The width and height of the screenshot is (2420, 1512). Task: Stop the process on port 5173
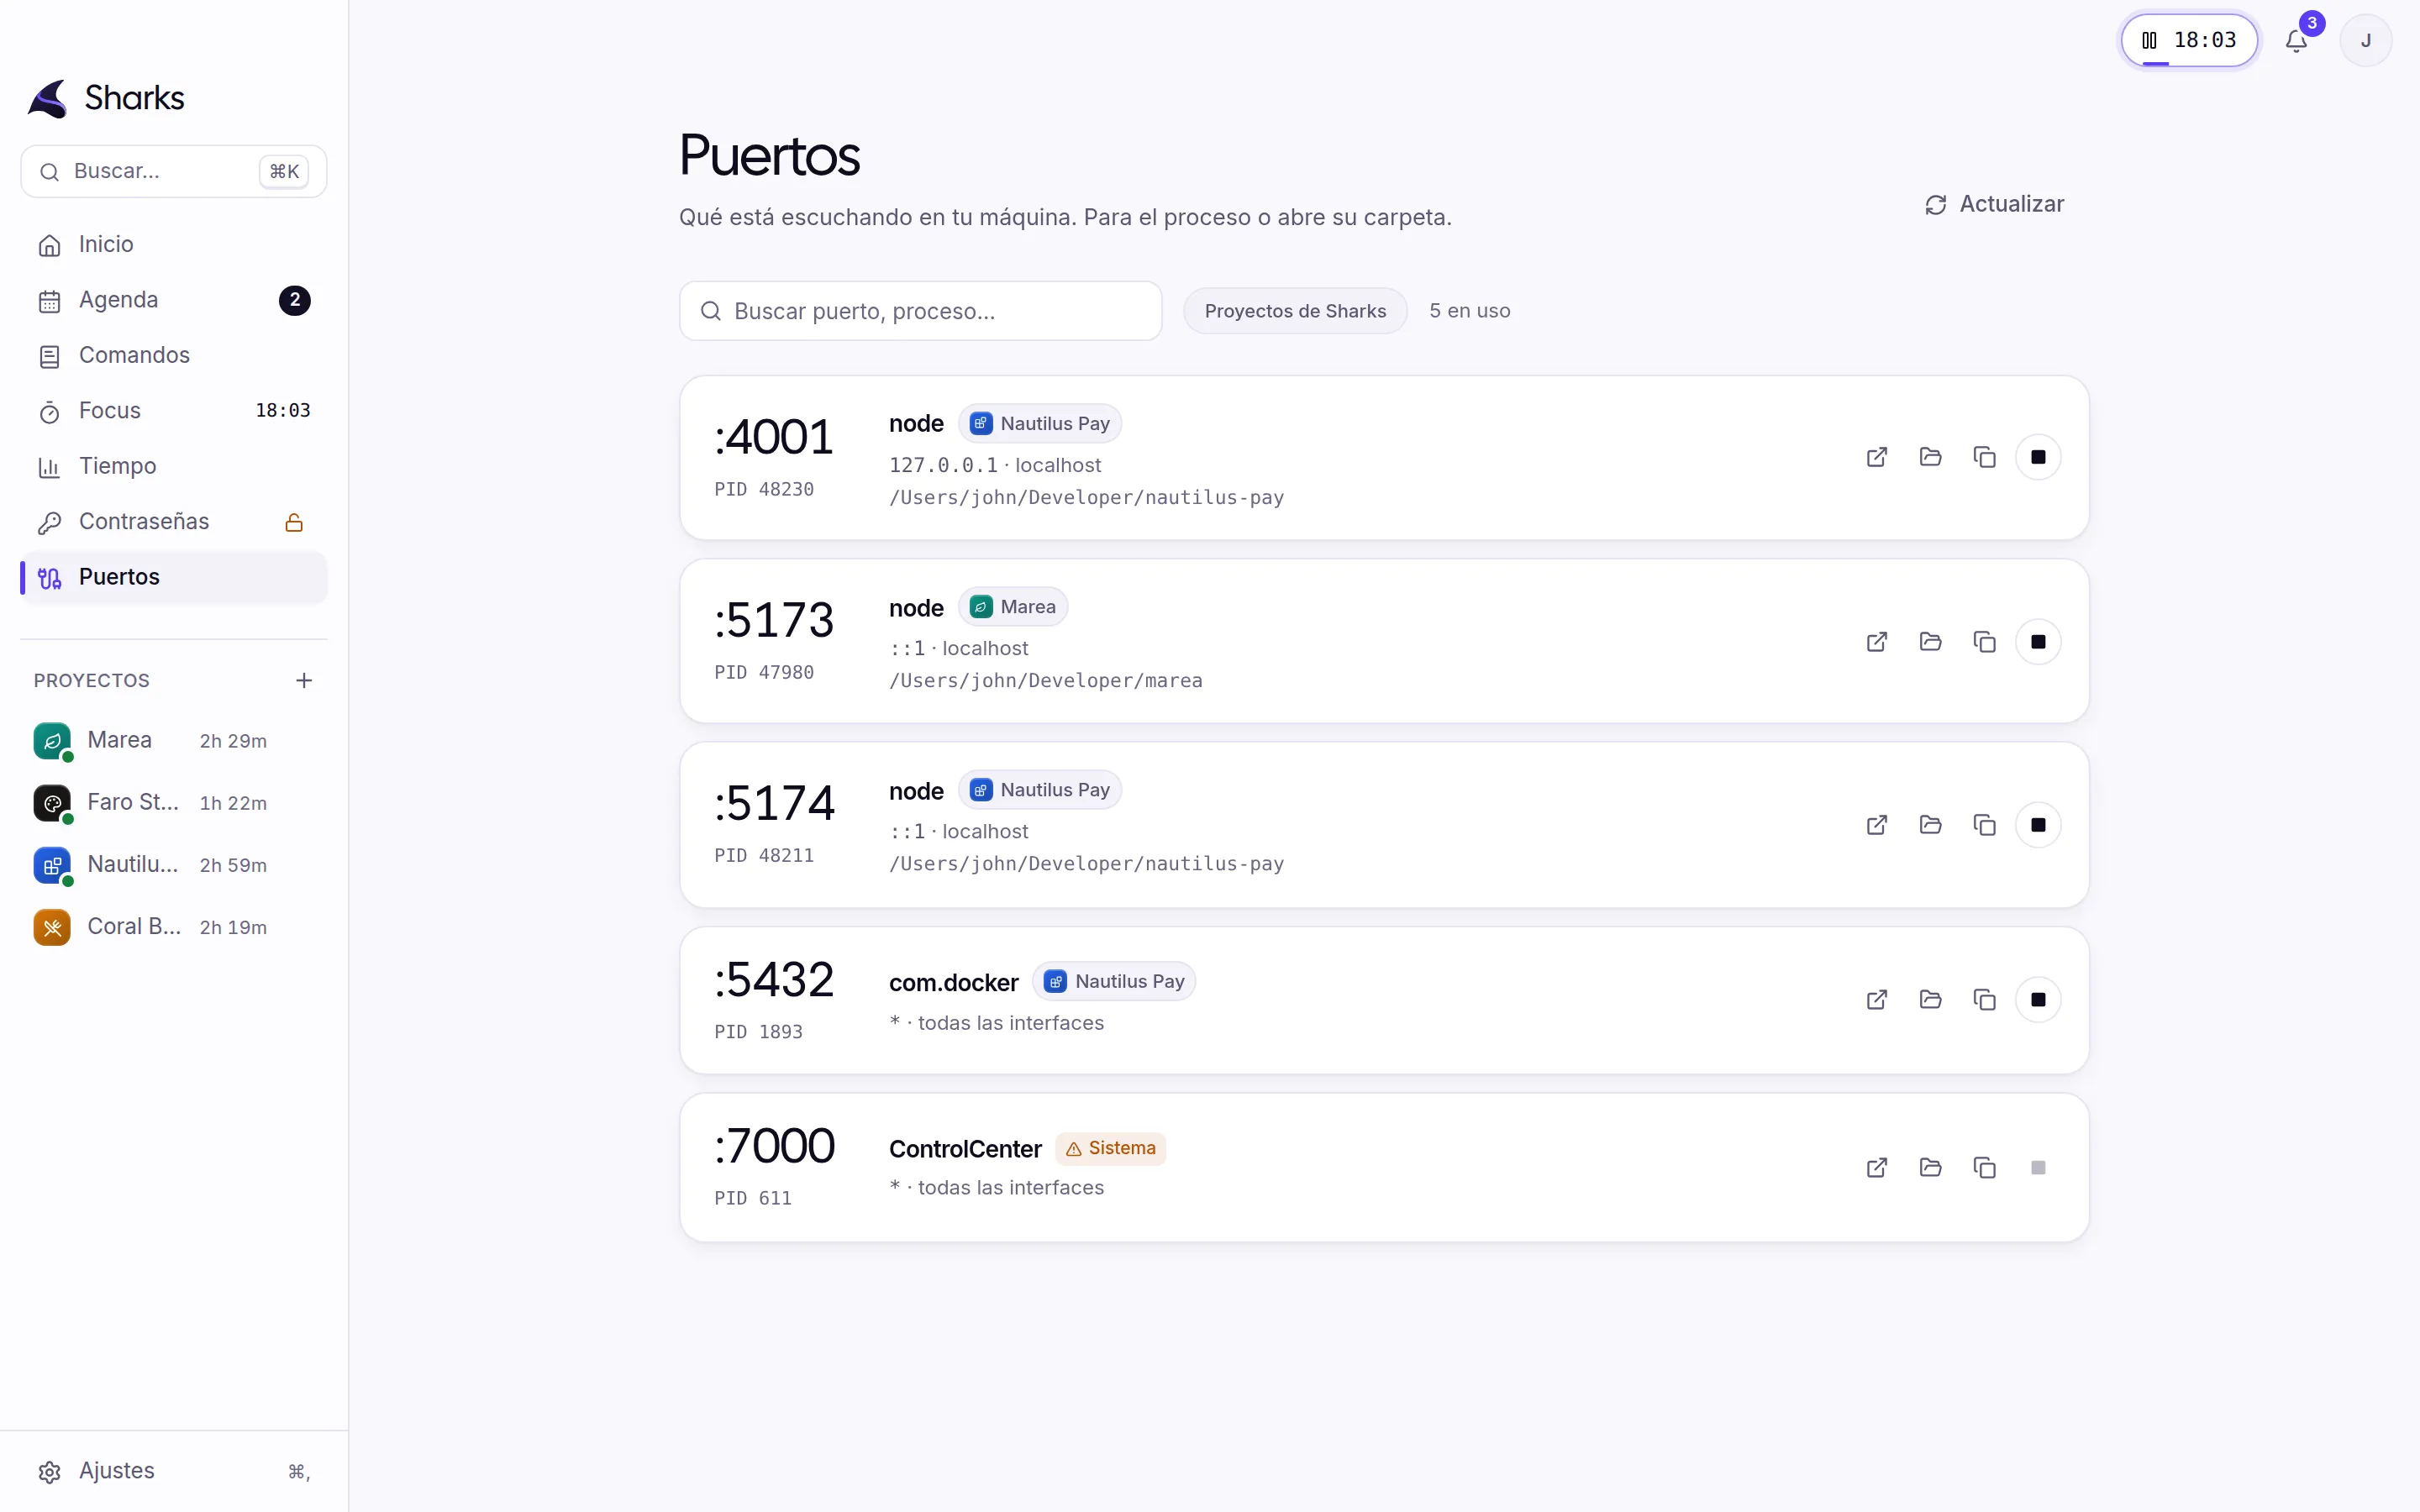[2038, 641]
